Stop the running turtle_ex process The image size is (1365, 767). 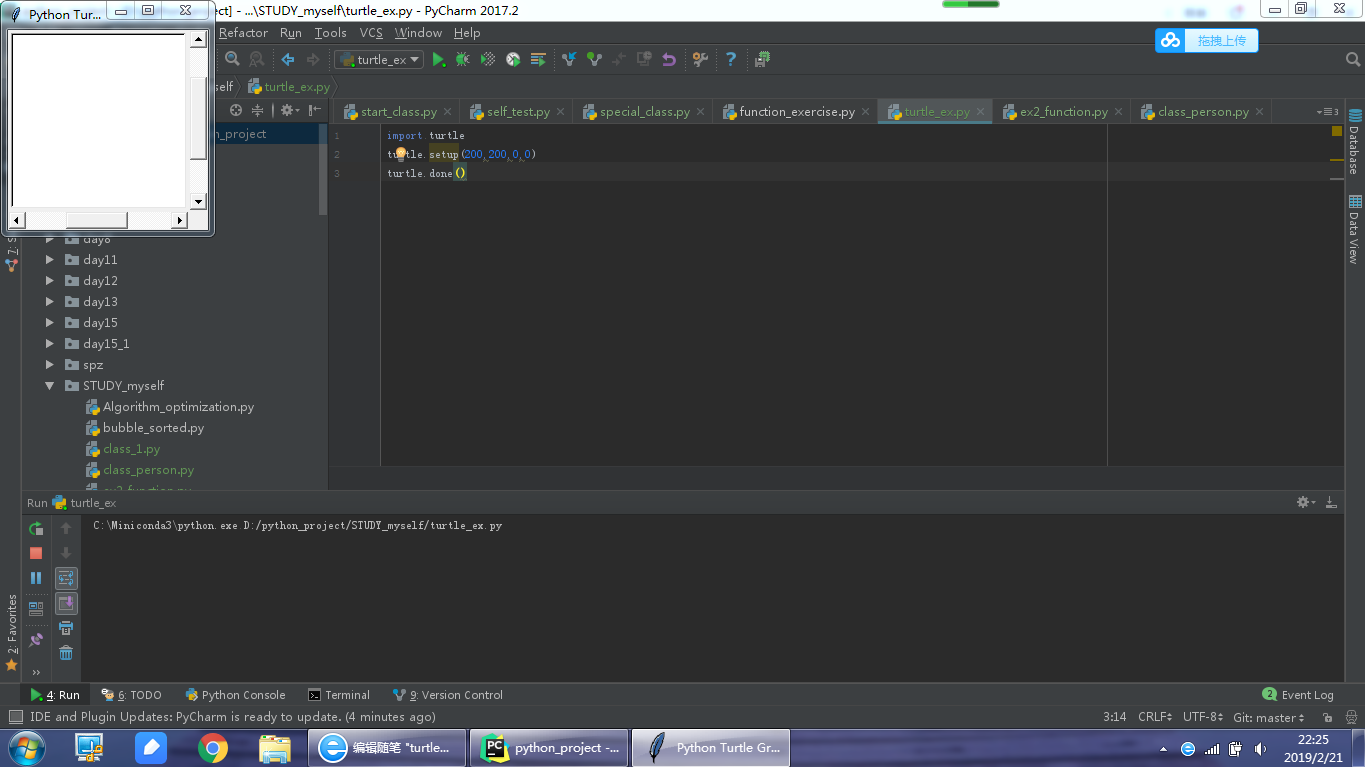coord(36,553)
